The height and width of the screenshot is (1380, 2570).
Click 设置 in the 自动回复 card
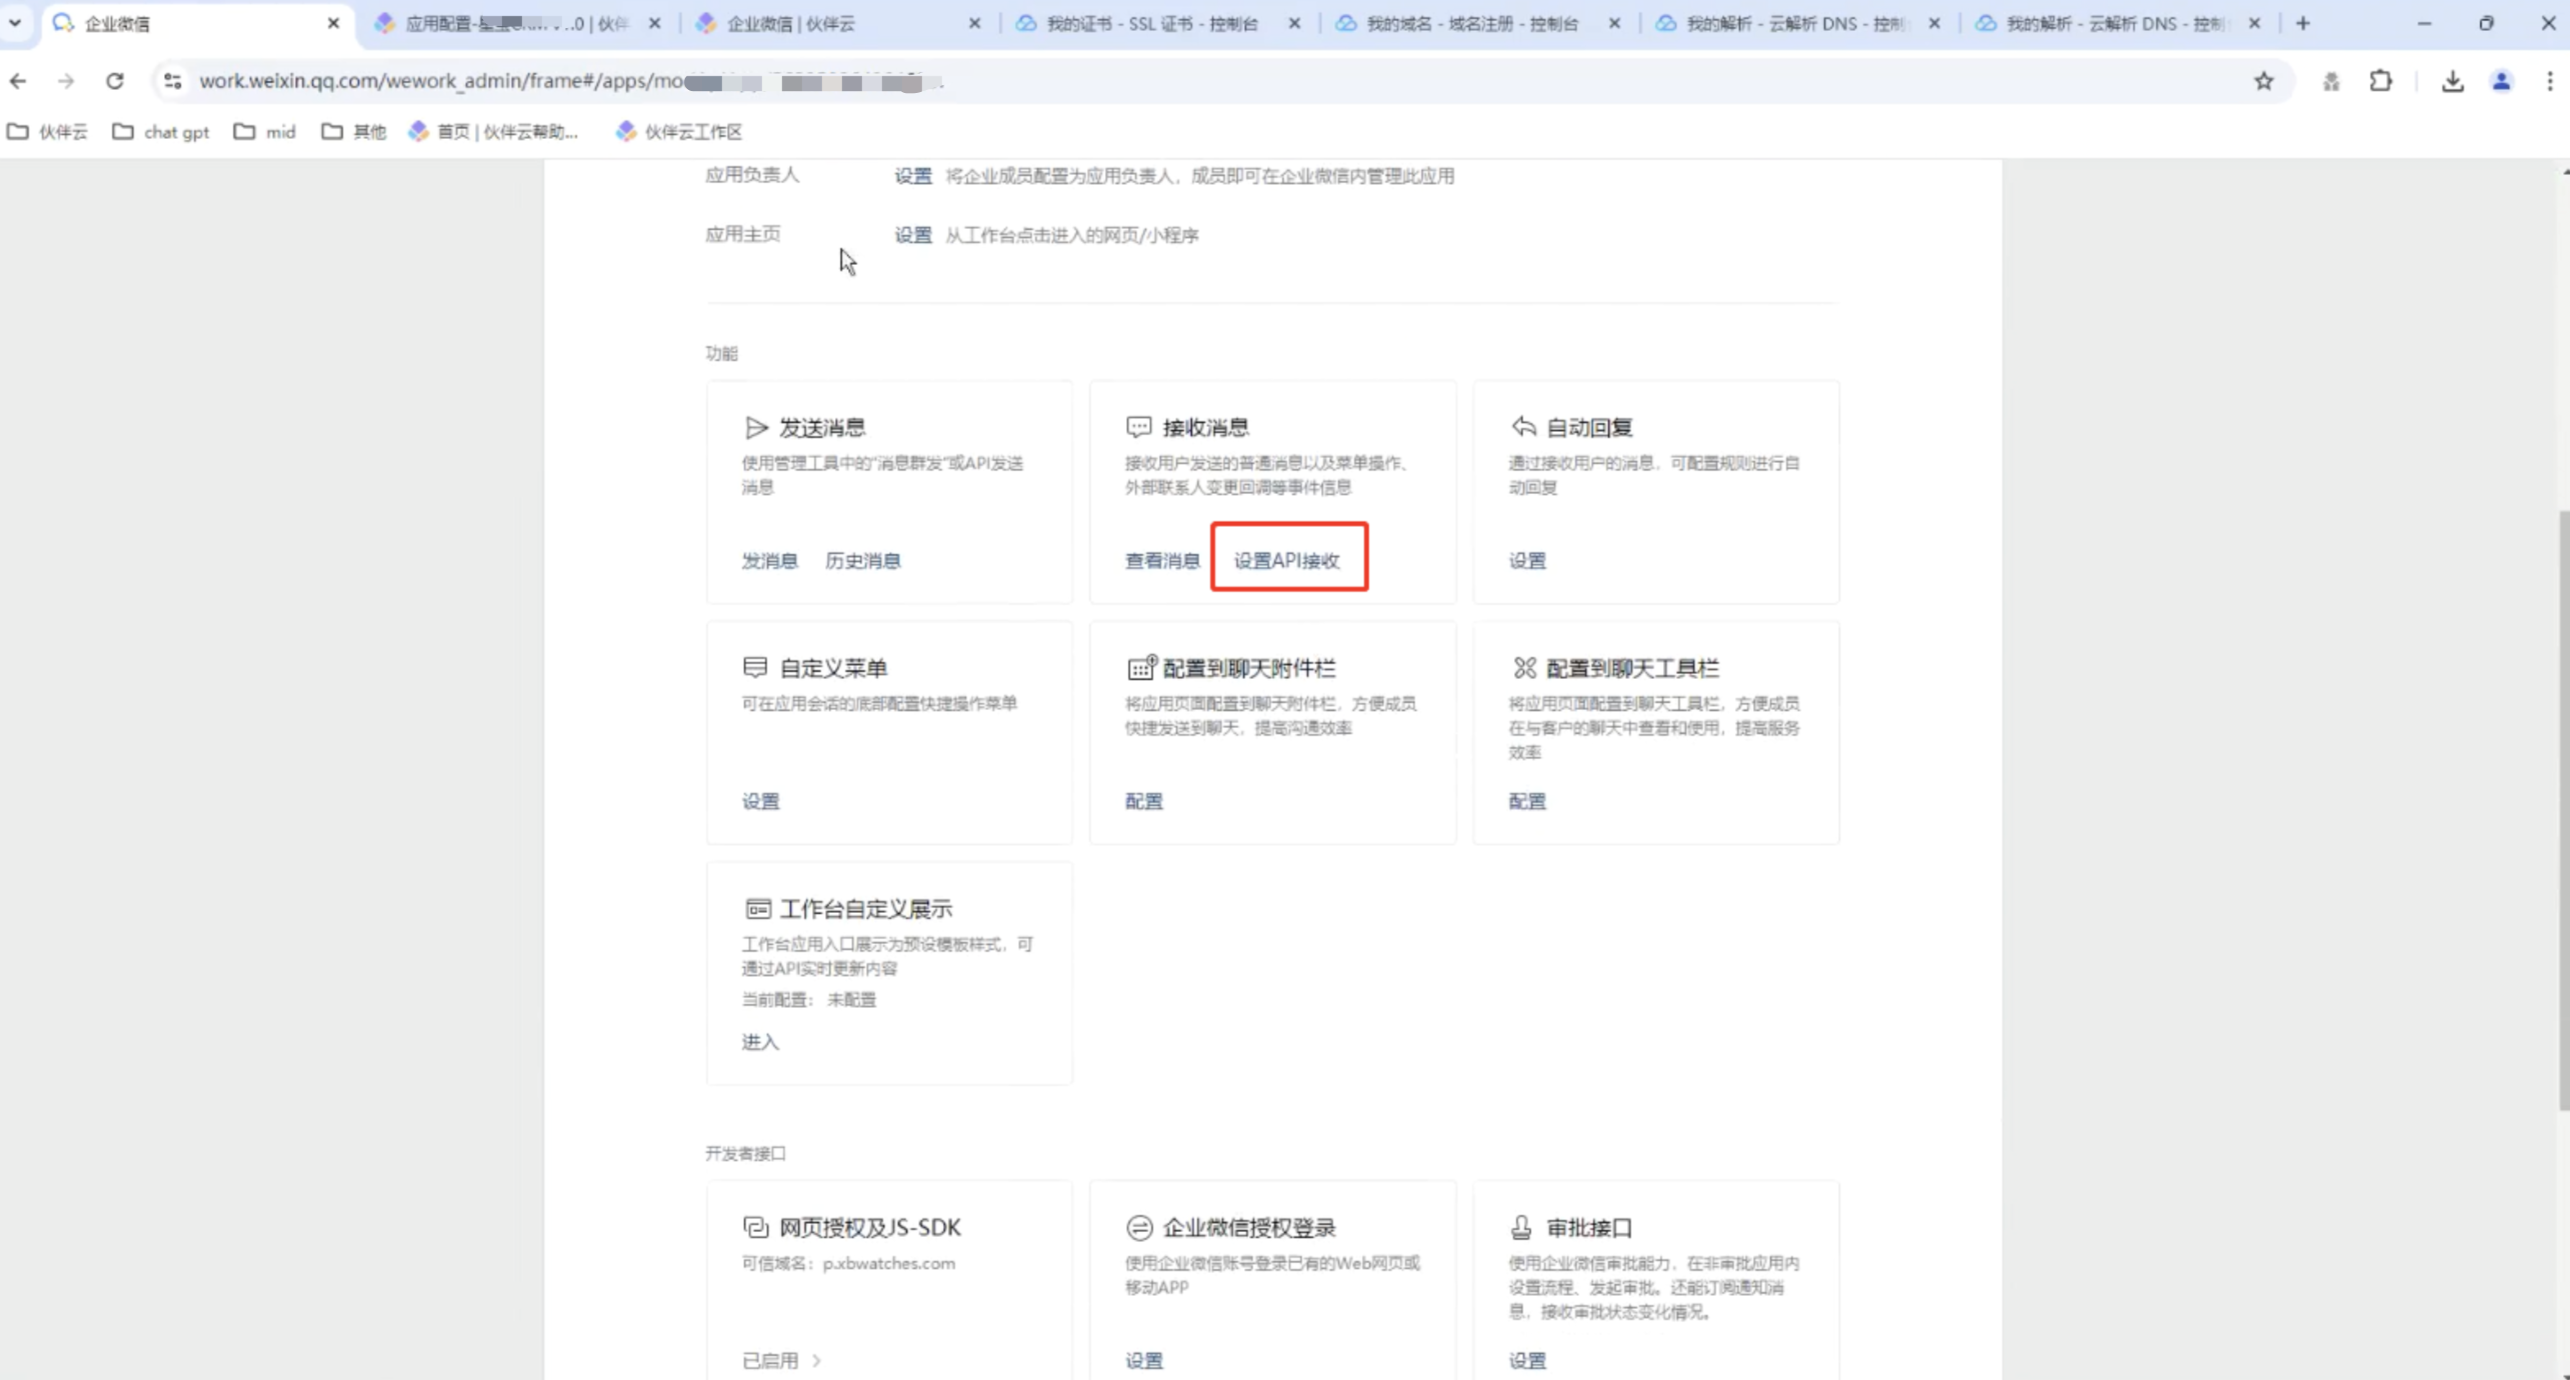tap(1527, 561)
